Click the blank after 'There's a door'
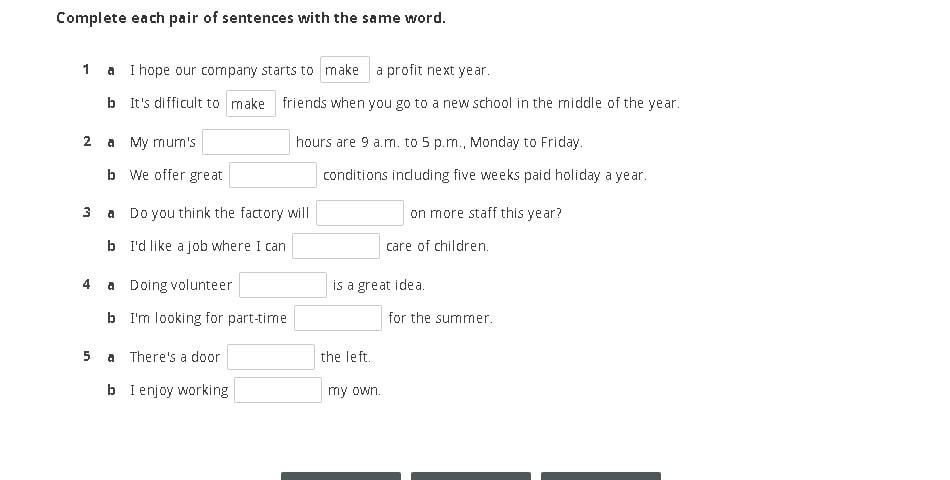 coord(270,357)
